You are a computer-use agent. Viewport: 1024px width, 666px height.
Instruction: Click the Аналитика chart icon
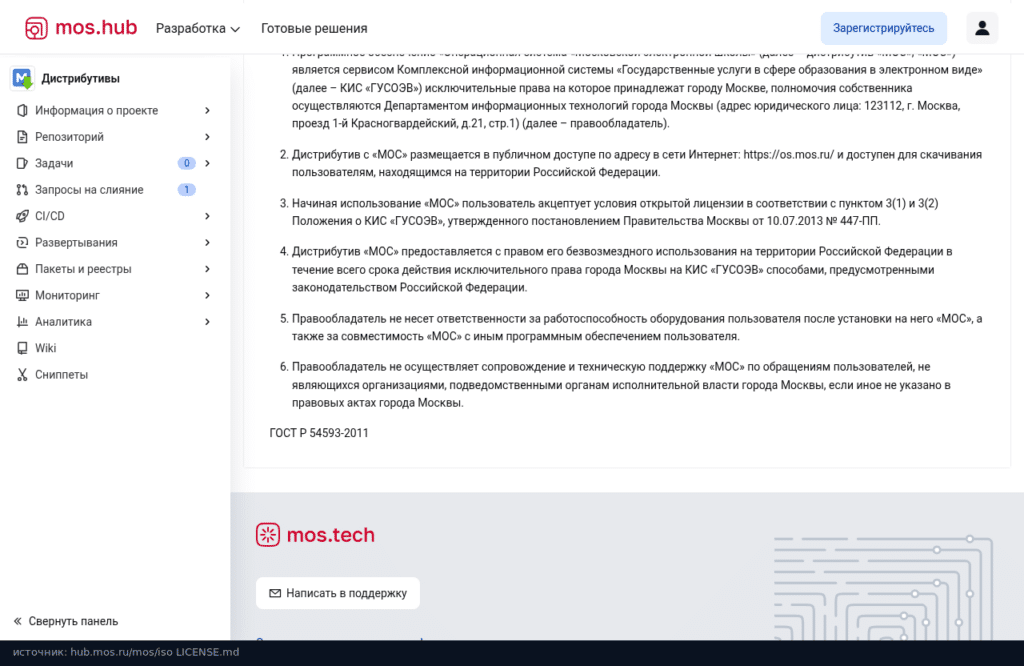pyautogui.click(x=22, y=321)
